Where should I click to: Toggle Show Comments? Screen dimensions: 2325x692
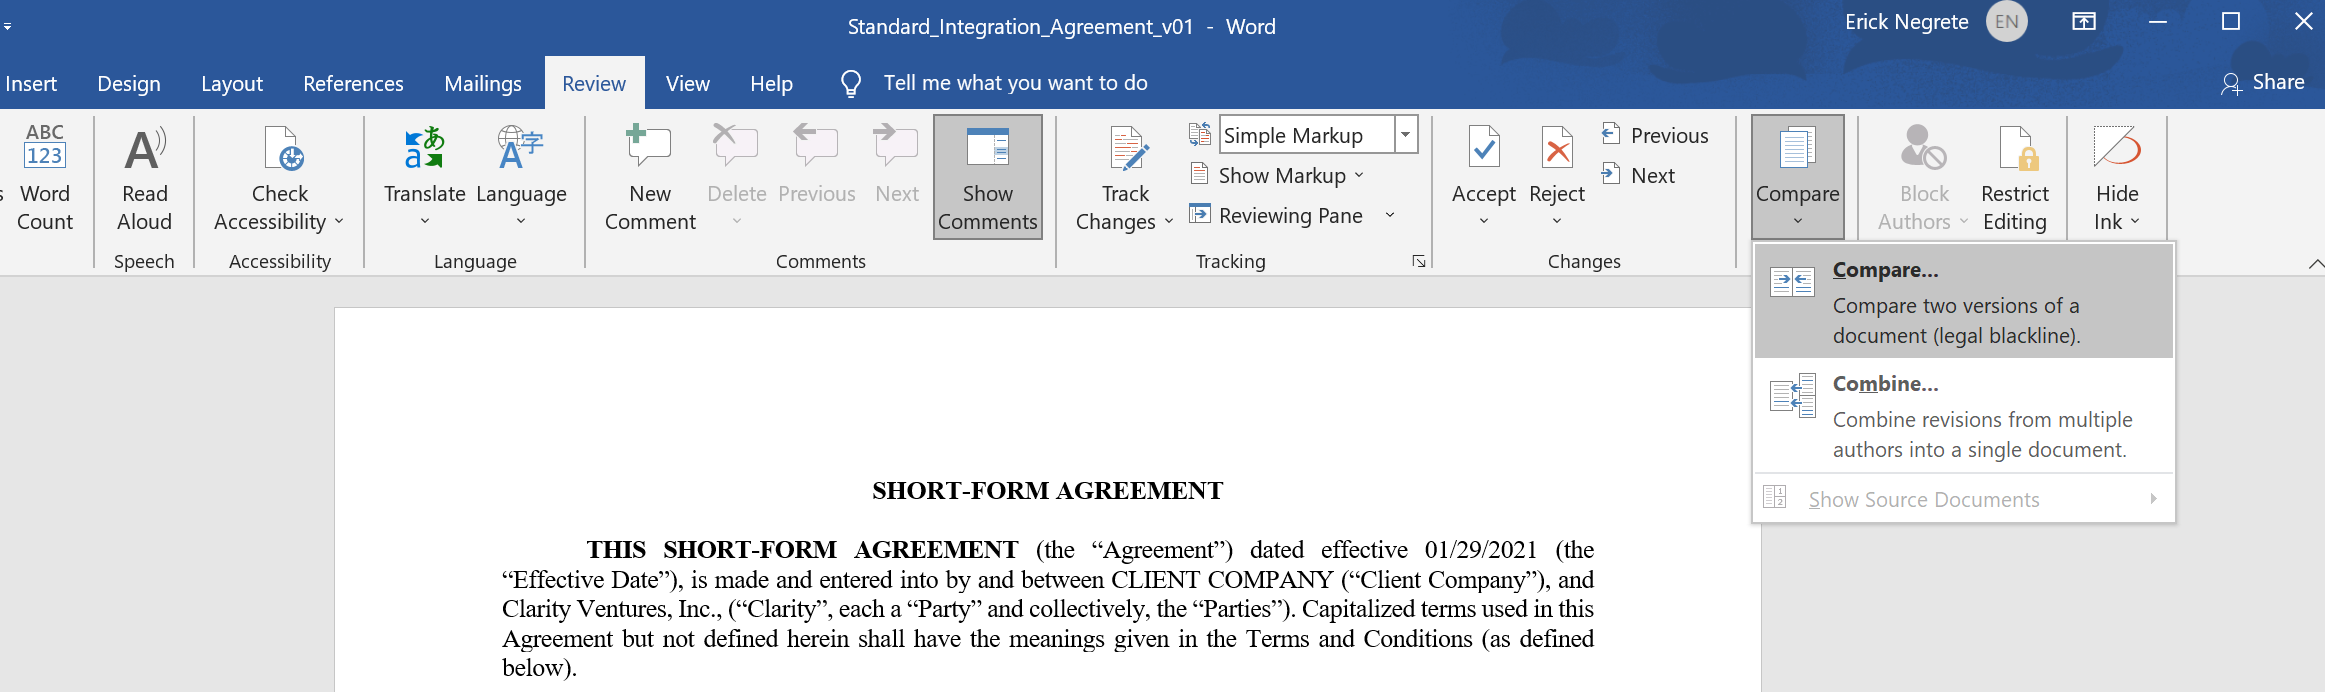tap(988, 178)
